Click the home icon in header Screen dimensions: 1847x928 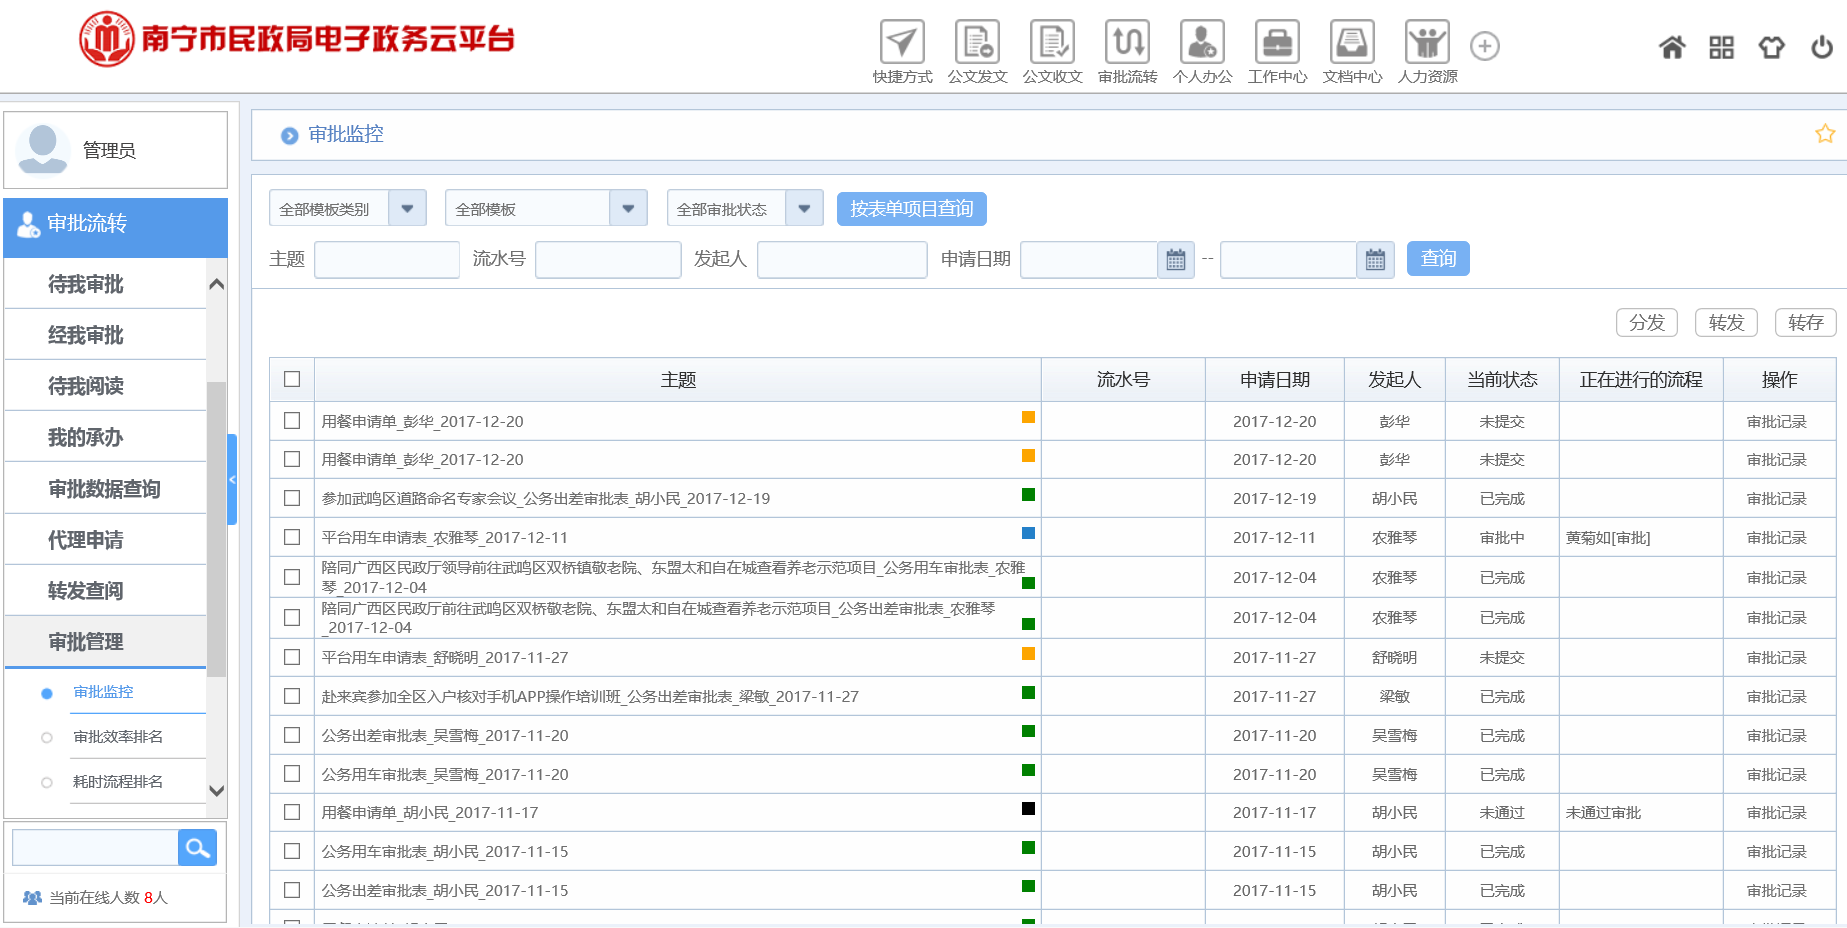coord(1672,47)
